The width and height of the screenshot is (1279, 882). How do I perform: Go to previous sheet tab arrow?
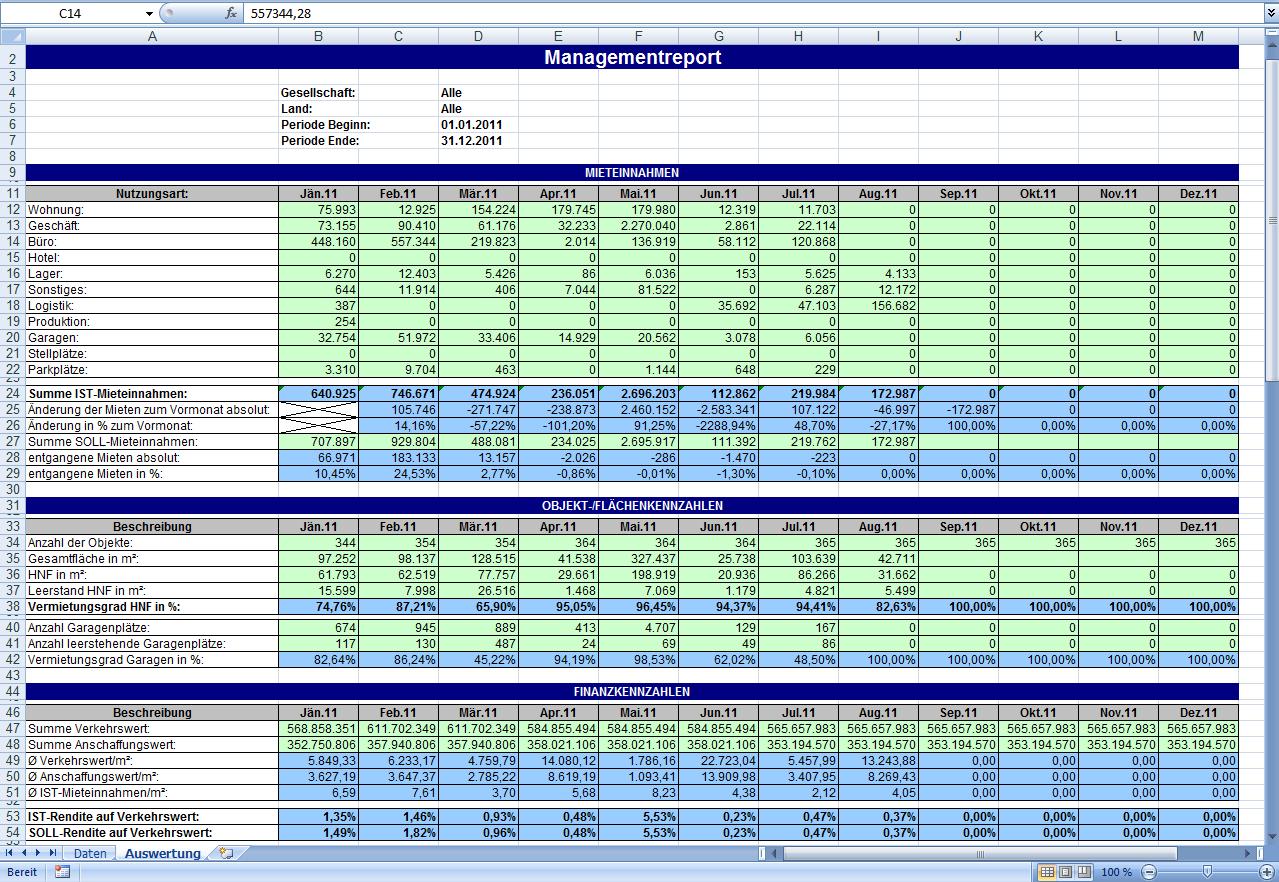pos(25,853)
